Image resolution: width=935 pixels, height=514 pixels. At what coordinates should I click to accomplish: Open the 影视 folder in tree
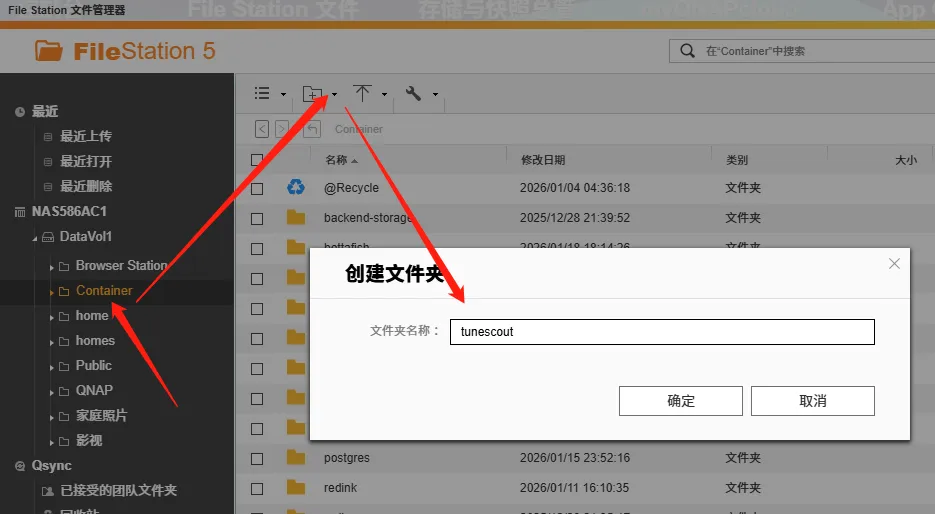click(89, 441)
